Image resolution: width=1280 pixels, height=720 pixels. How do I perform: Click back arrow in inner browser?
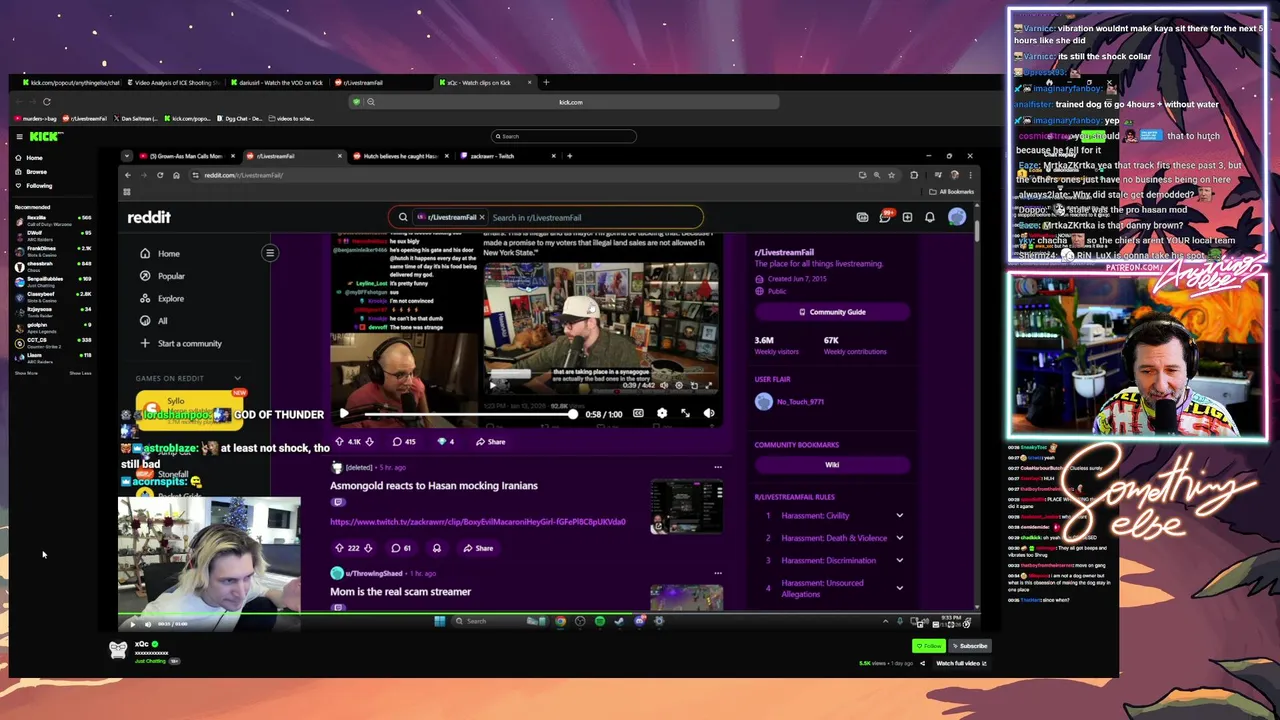pos(127,175)
